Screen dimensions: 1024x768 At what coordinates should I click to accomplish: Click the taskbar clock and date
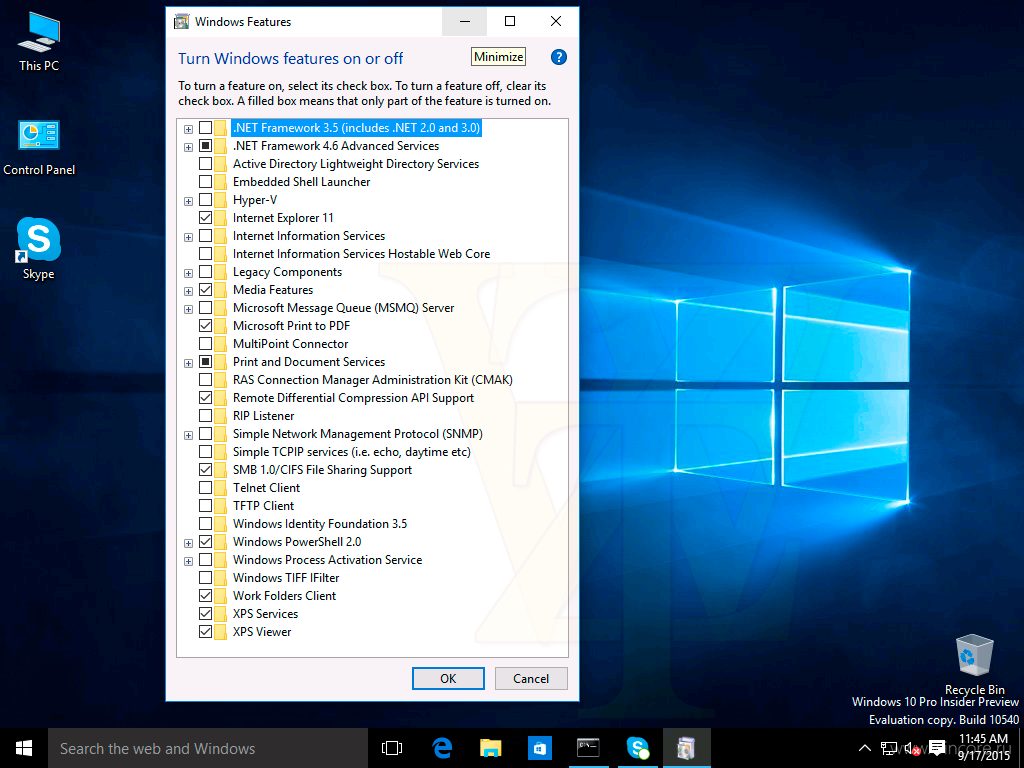pos(984,748)
